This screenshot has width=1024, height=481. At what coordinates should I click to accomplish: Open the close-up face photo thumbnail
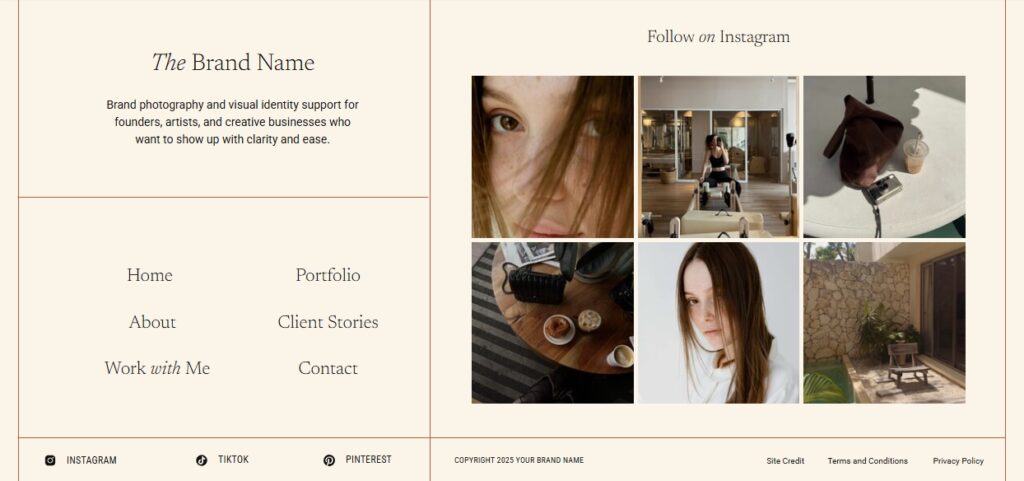pyautogui.click(x=552, y=157)
